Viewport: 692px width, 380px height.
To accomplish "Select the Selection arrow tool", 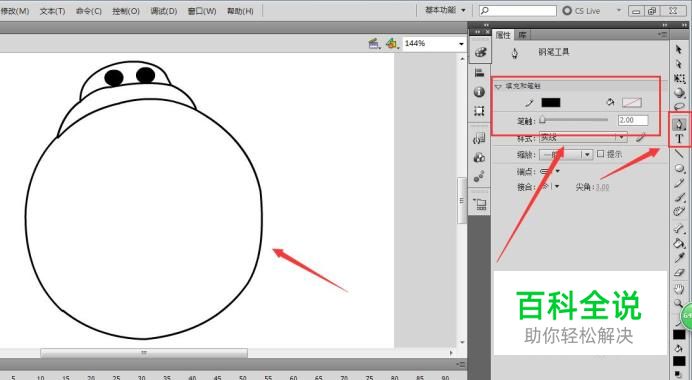I will (679, 49).
